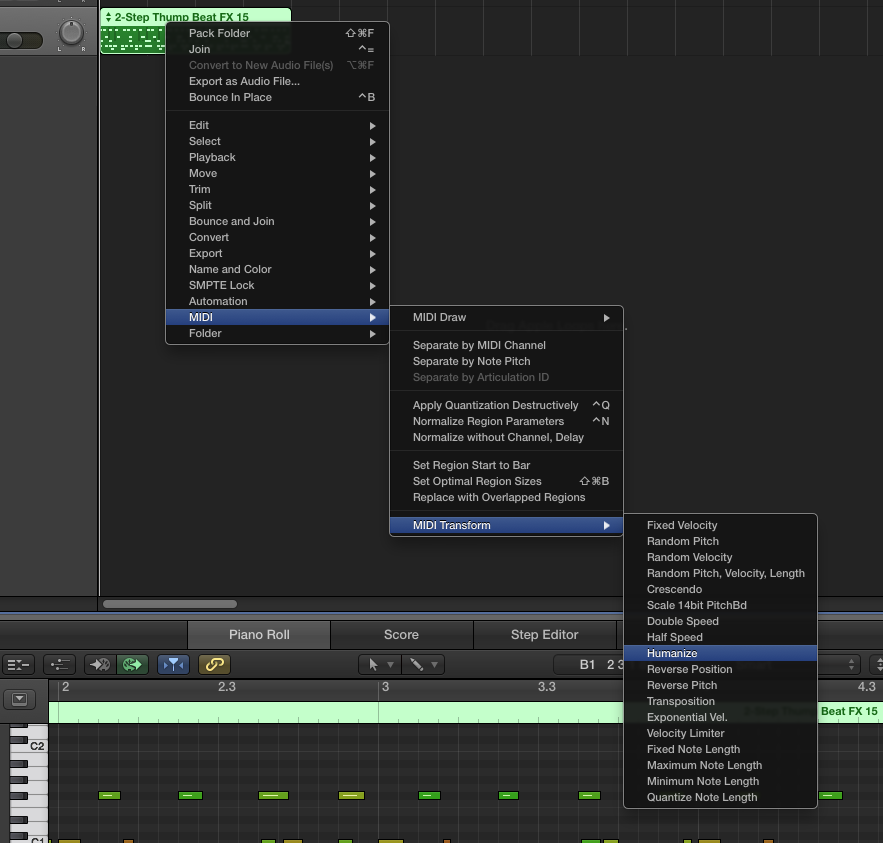Click the track pan knob
Viewport: 883px width, 843px height.
coord(71,33)
